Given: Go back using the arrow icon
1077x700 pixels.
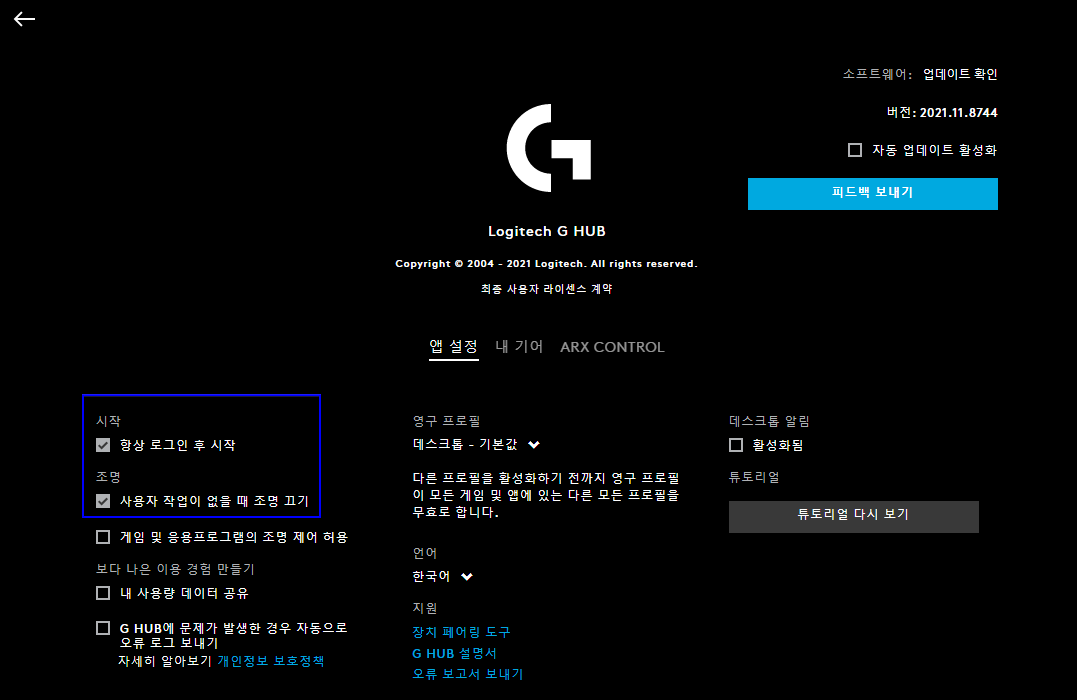Looking at the screenshot, I should tap(24, 19).
